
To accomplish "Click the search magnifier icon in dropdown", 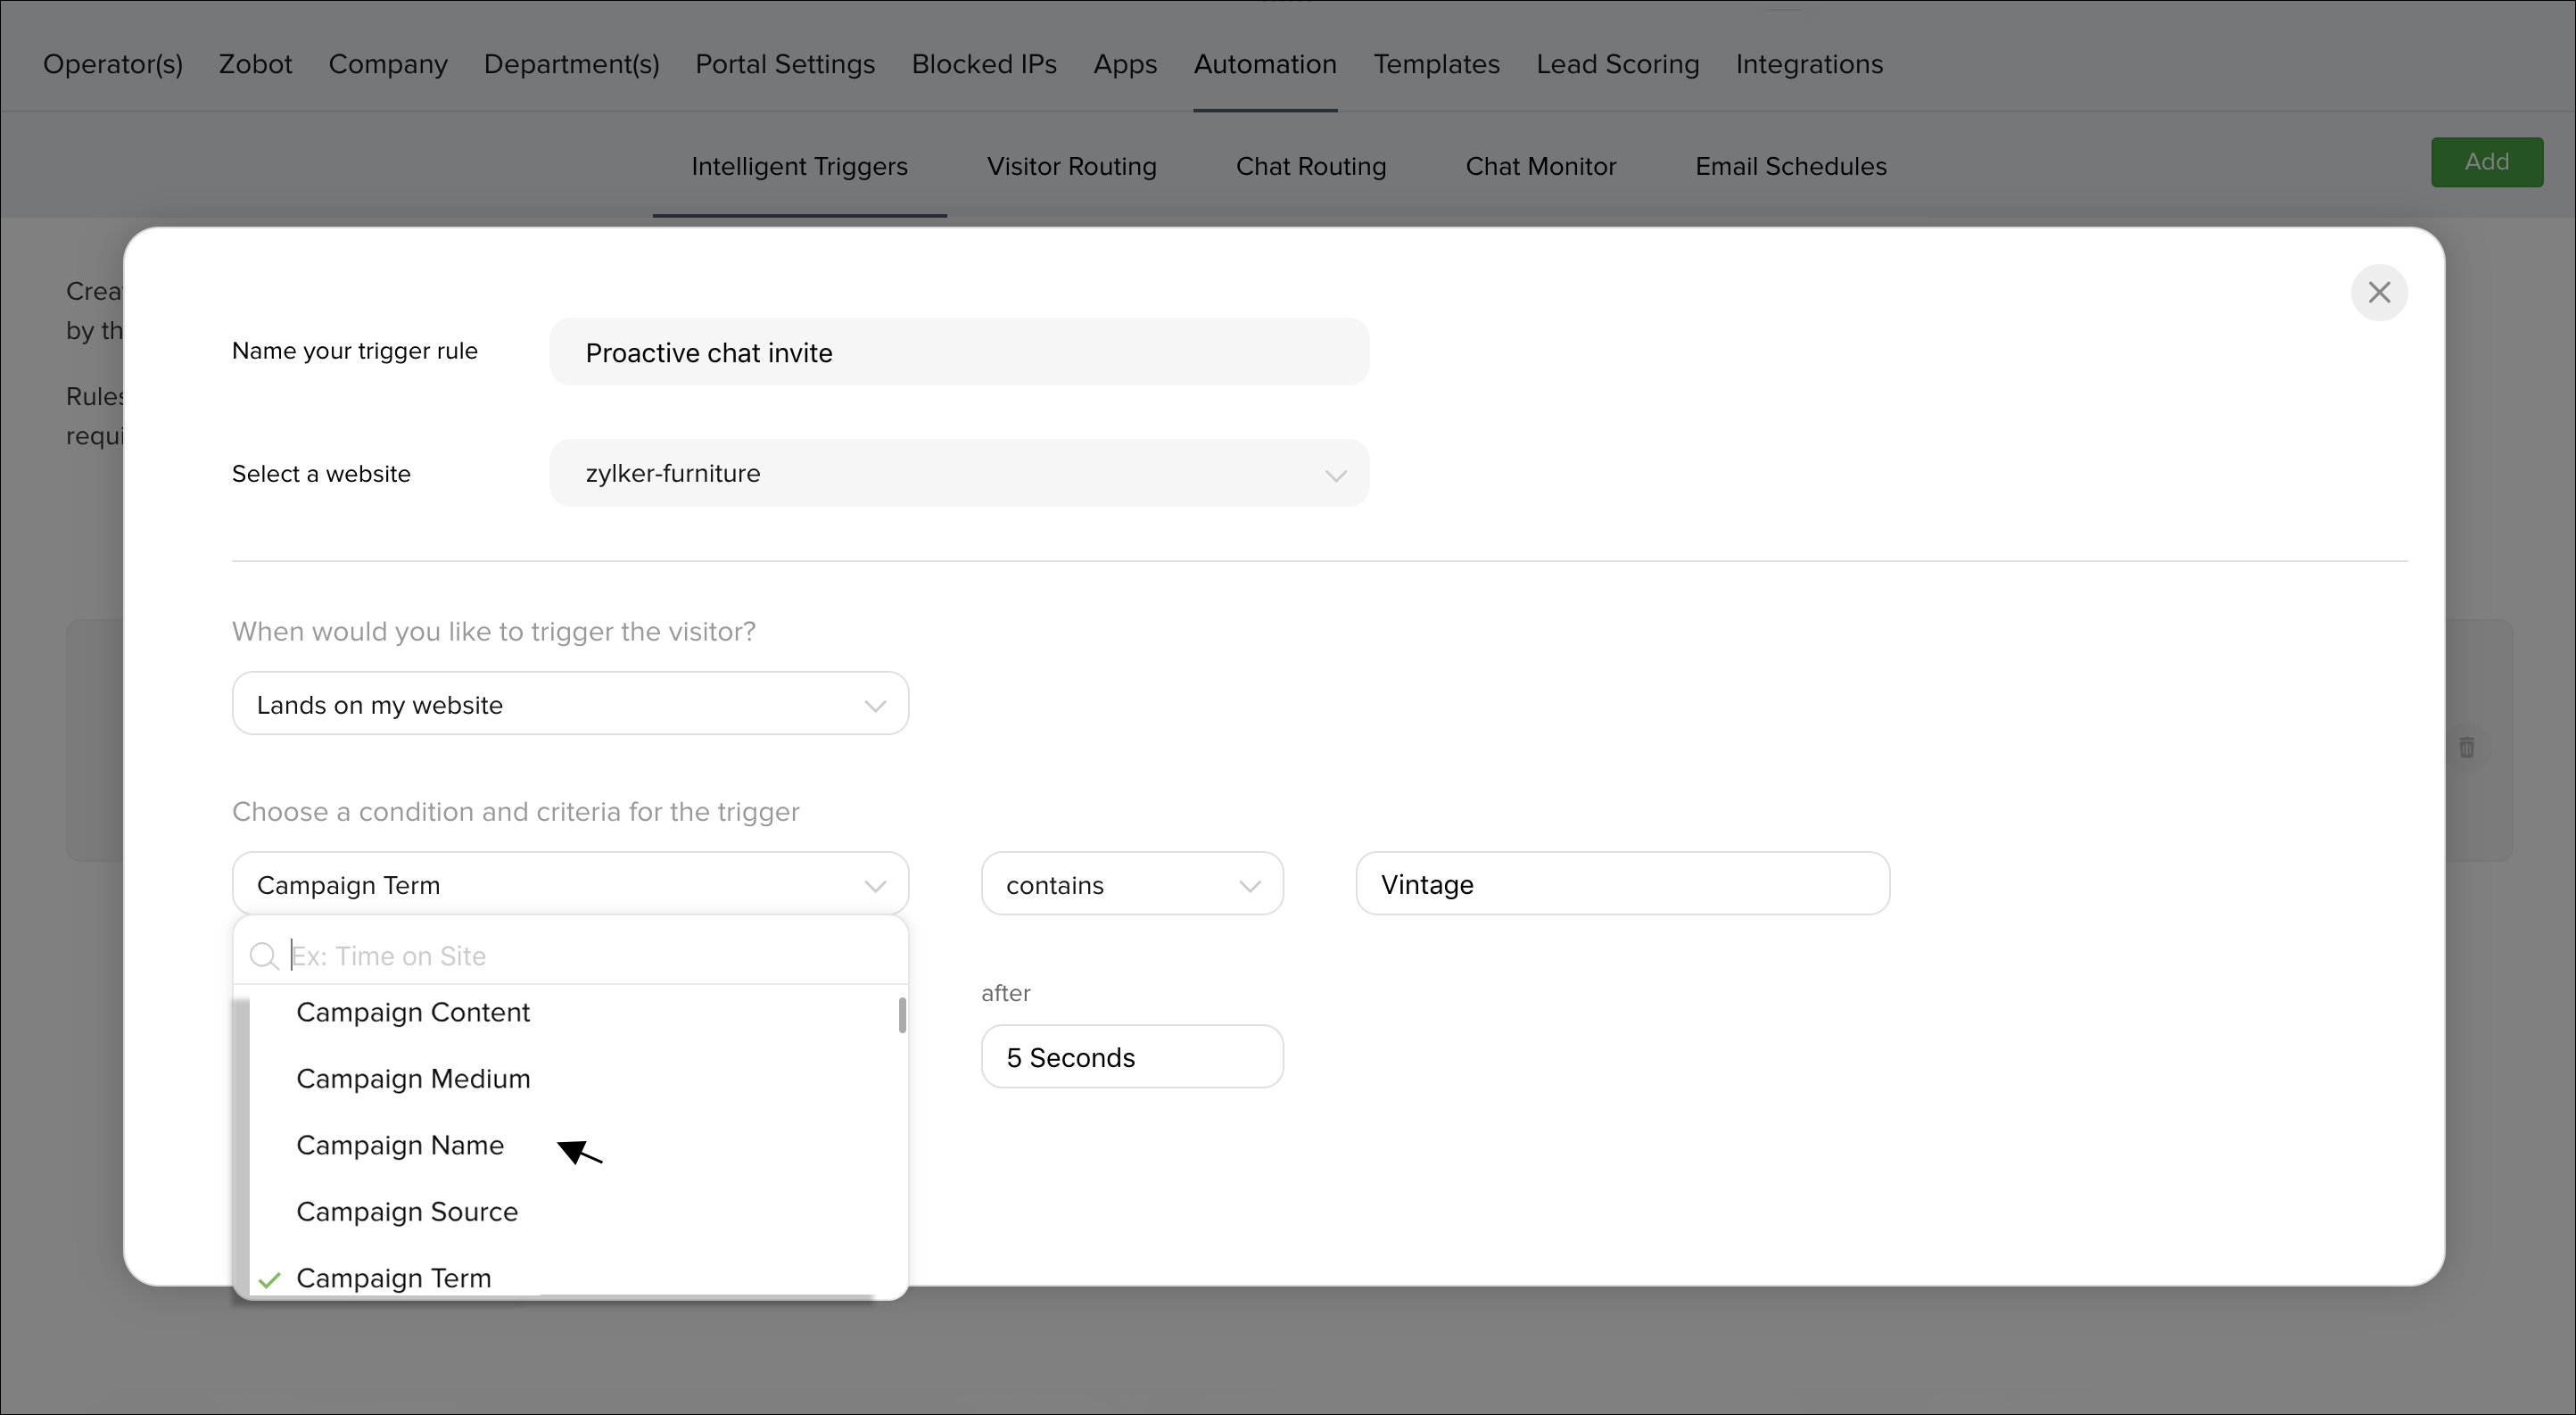I will (x=264, y=956).
